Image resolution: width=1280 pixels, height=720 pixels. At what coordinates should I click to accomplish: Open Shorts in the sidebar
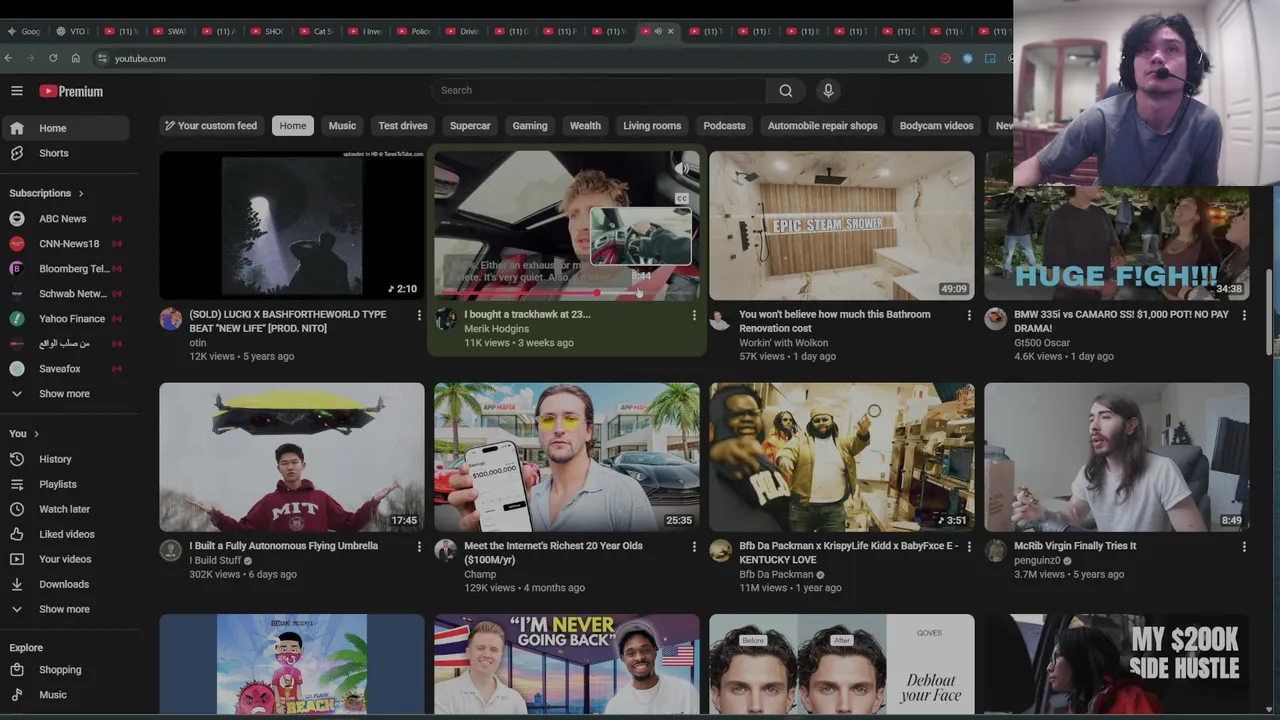(x=65, y=153)
